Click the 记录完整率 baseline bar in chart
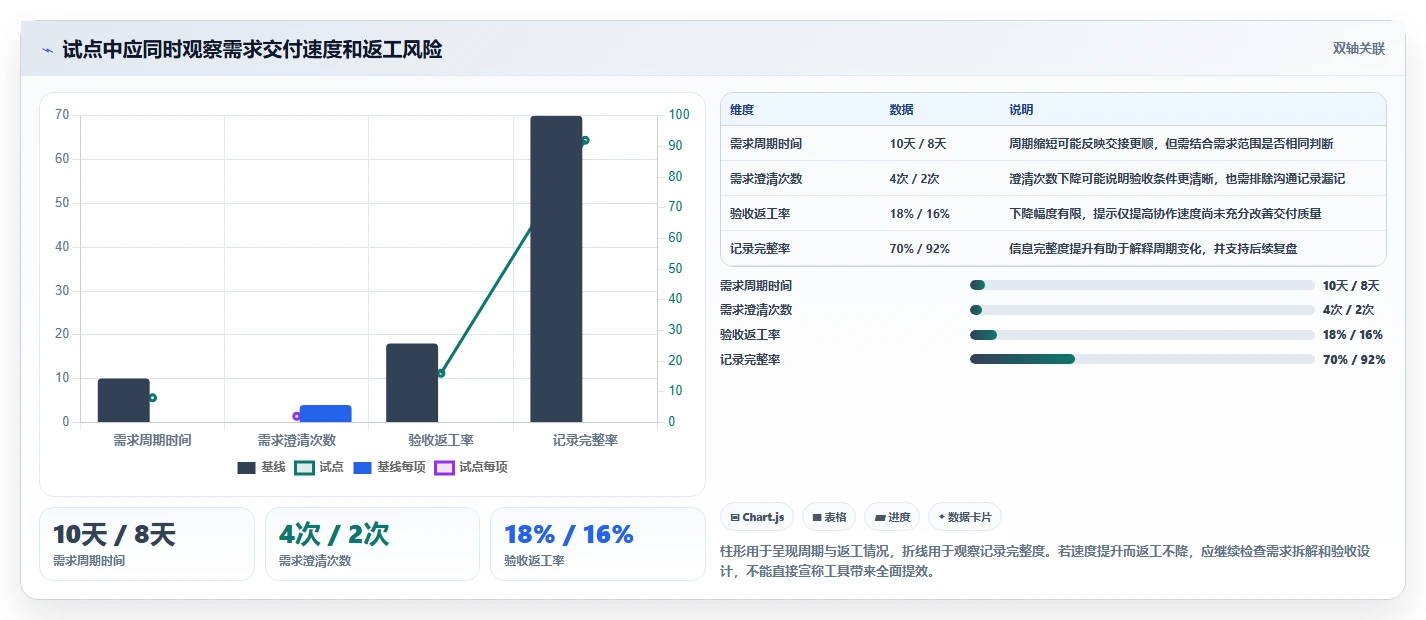 pos(556,269)
